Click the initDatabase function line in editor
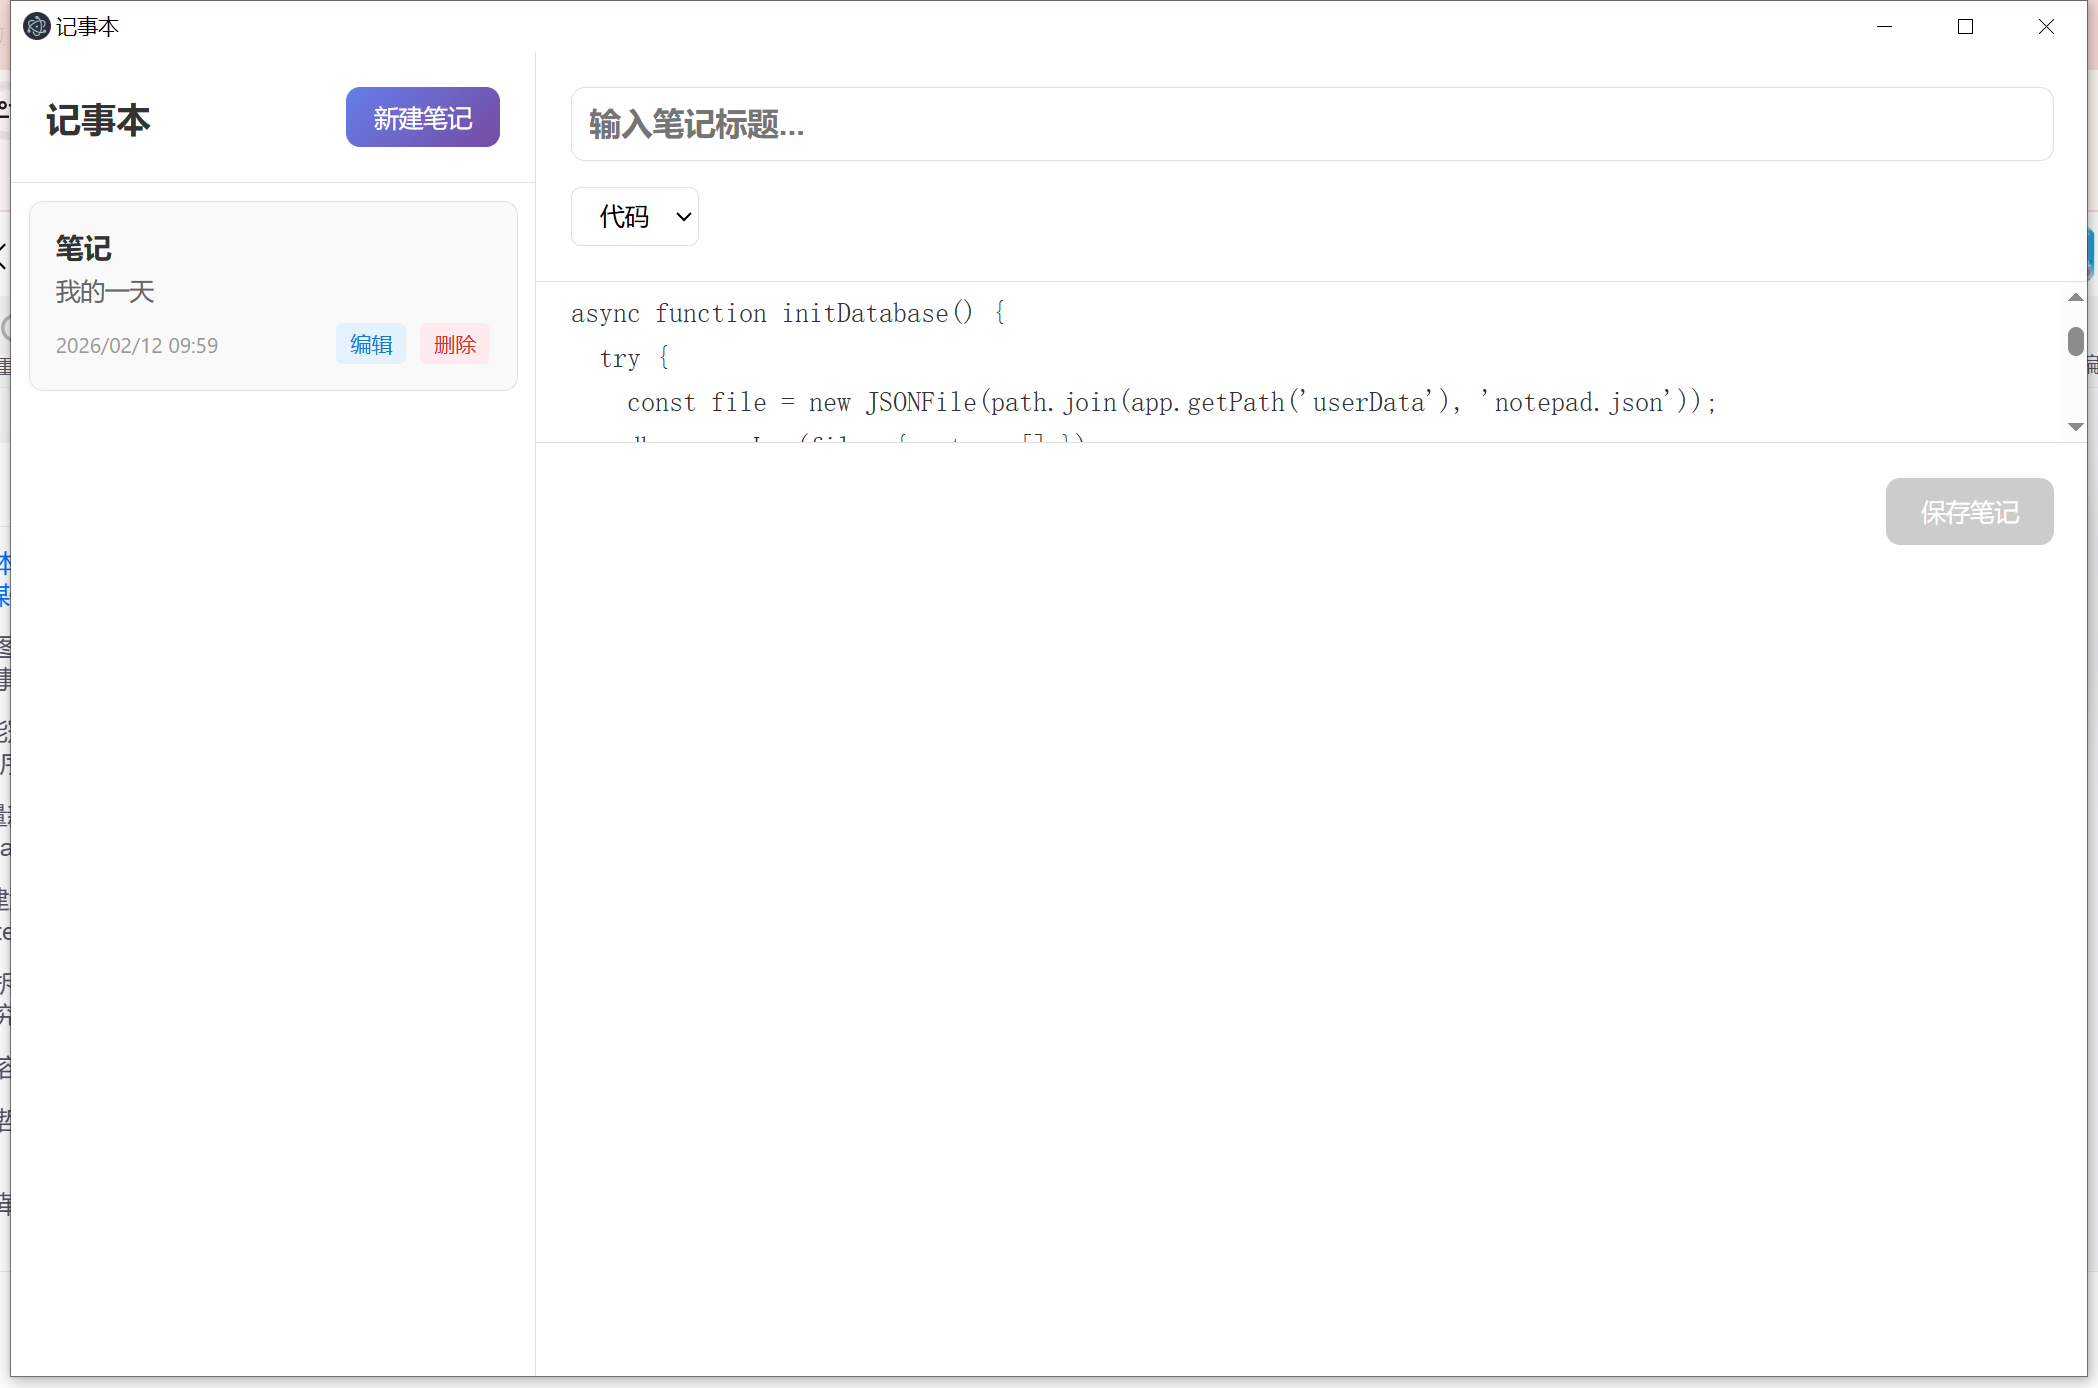The width and height of the screenshot is (2098, 1388). click(787, 314)
